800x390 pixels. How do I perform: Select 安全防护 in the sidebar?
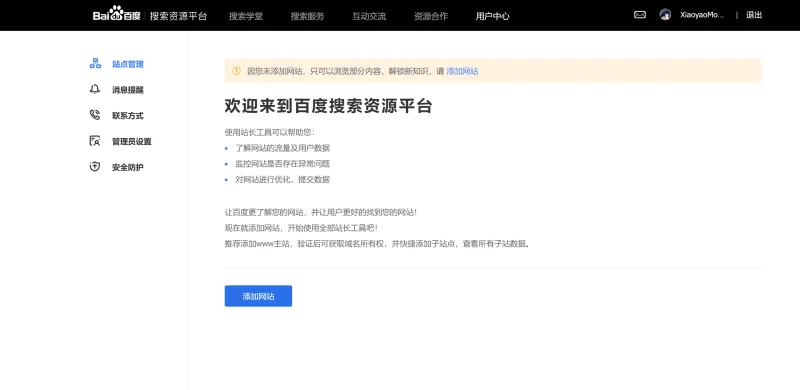pyautogui.click(x=128, y=167)
